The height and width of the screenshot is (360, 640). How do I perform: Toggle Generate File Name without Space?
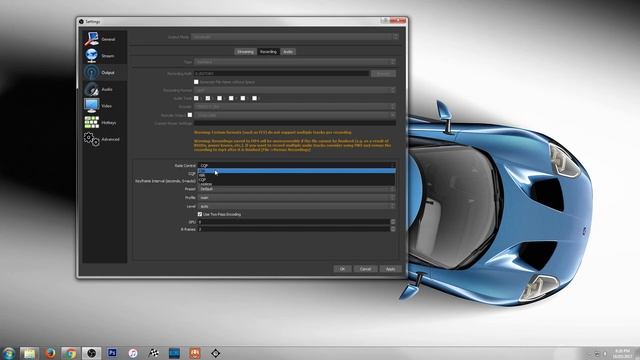click(x=196, y=82)
